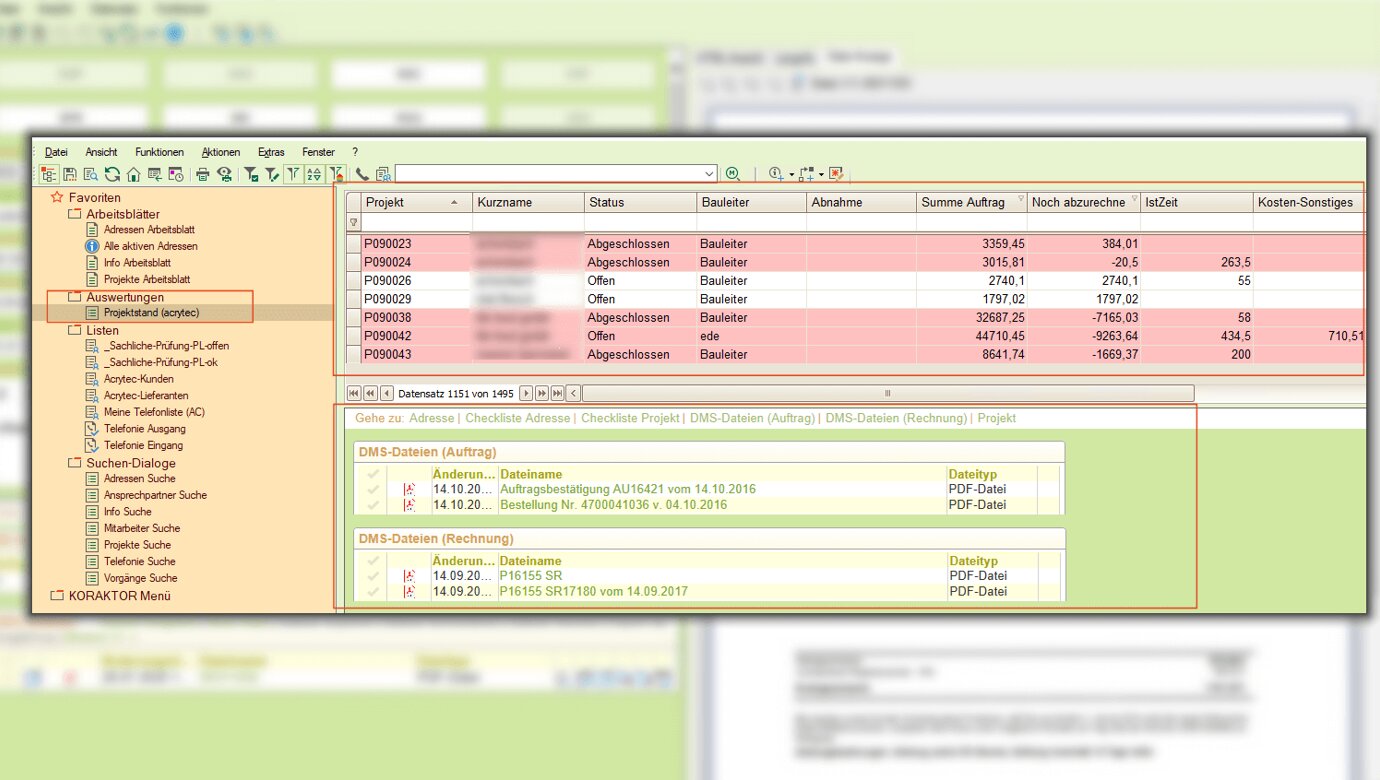
Task: Open PDF icon for Auftragsbestätigung AU16421
Action: (409, 490)
